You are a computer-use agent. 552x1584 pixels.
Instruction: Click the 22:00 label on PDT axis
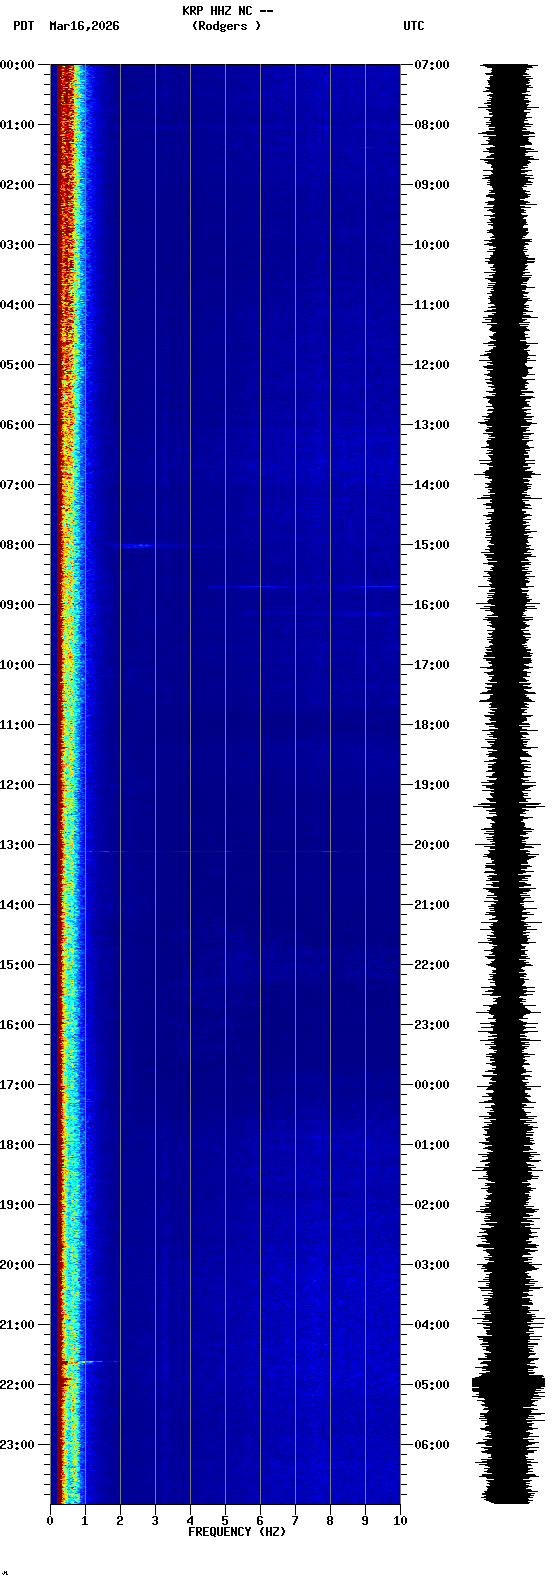click(x=17, y=1385)
